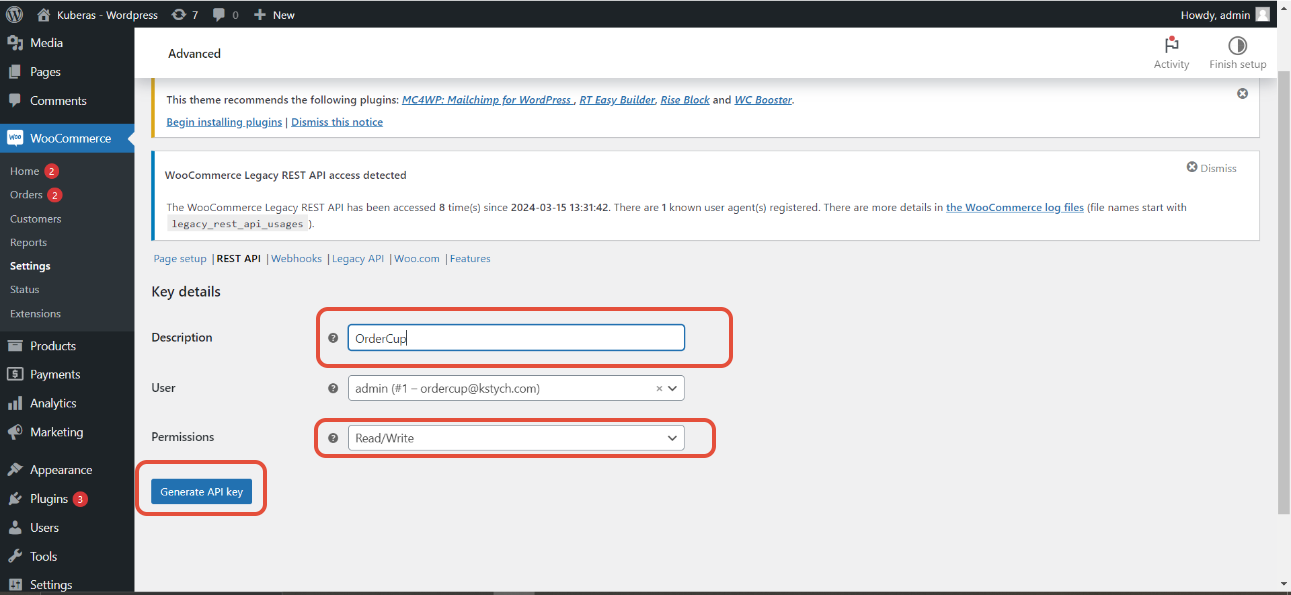Switch to the Features tab
This screenshot has width=1291, height=595.
(x=470, y=258)
